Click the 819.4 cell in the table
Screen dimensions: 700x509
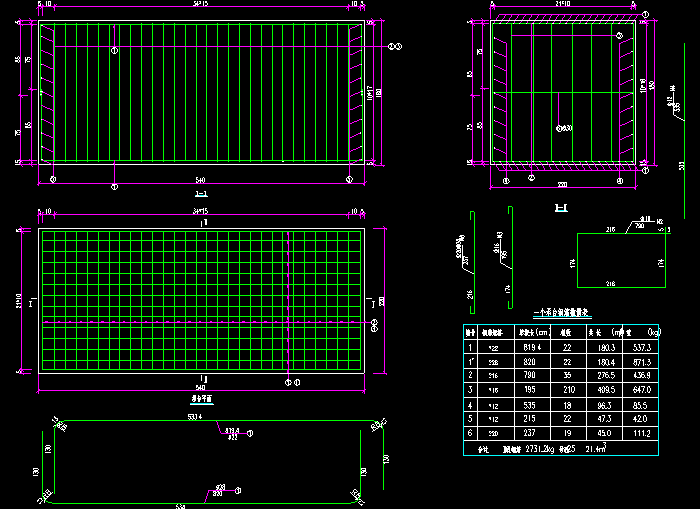click(x=530, y=346)
